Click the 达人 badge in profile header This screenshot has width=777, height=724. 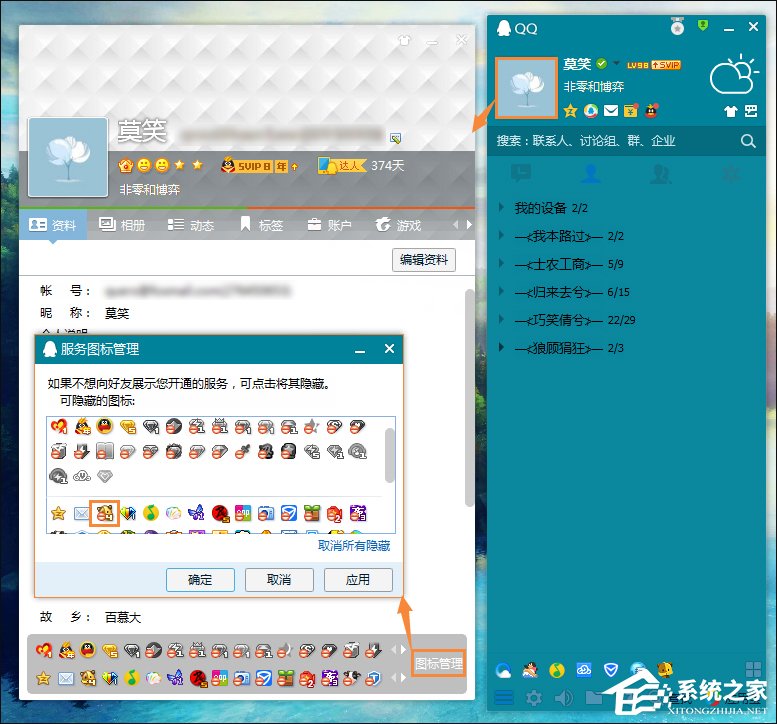tap(342, 165)
